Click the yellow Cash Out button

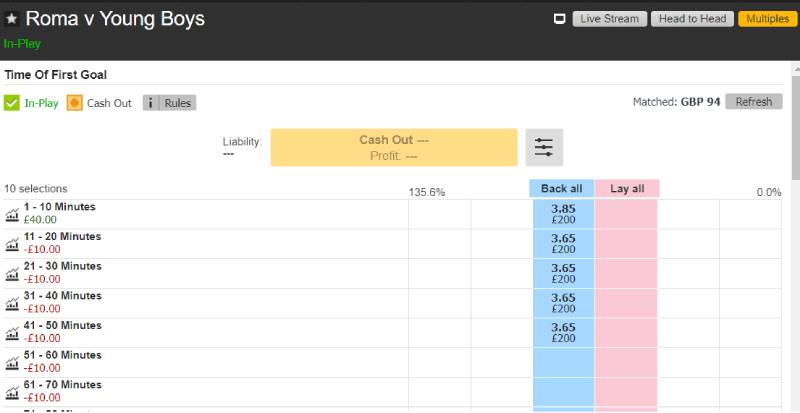coord(393,147)
